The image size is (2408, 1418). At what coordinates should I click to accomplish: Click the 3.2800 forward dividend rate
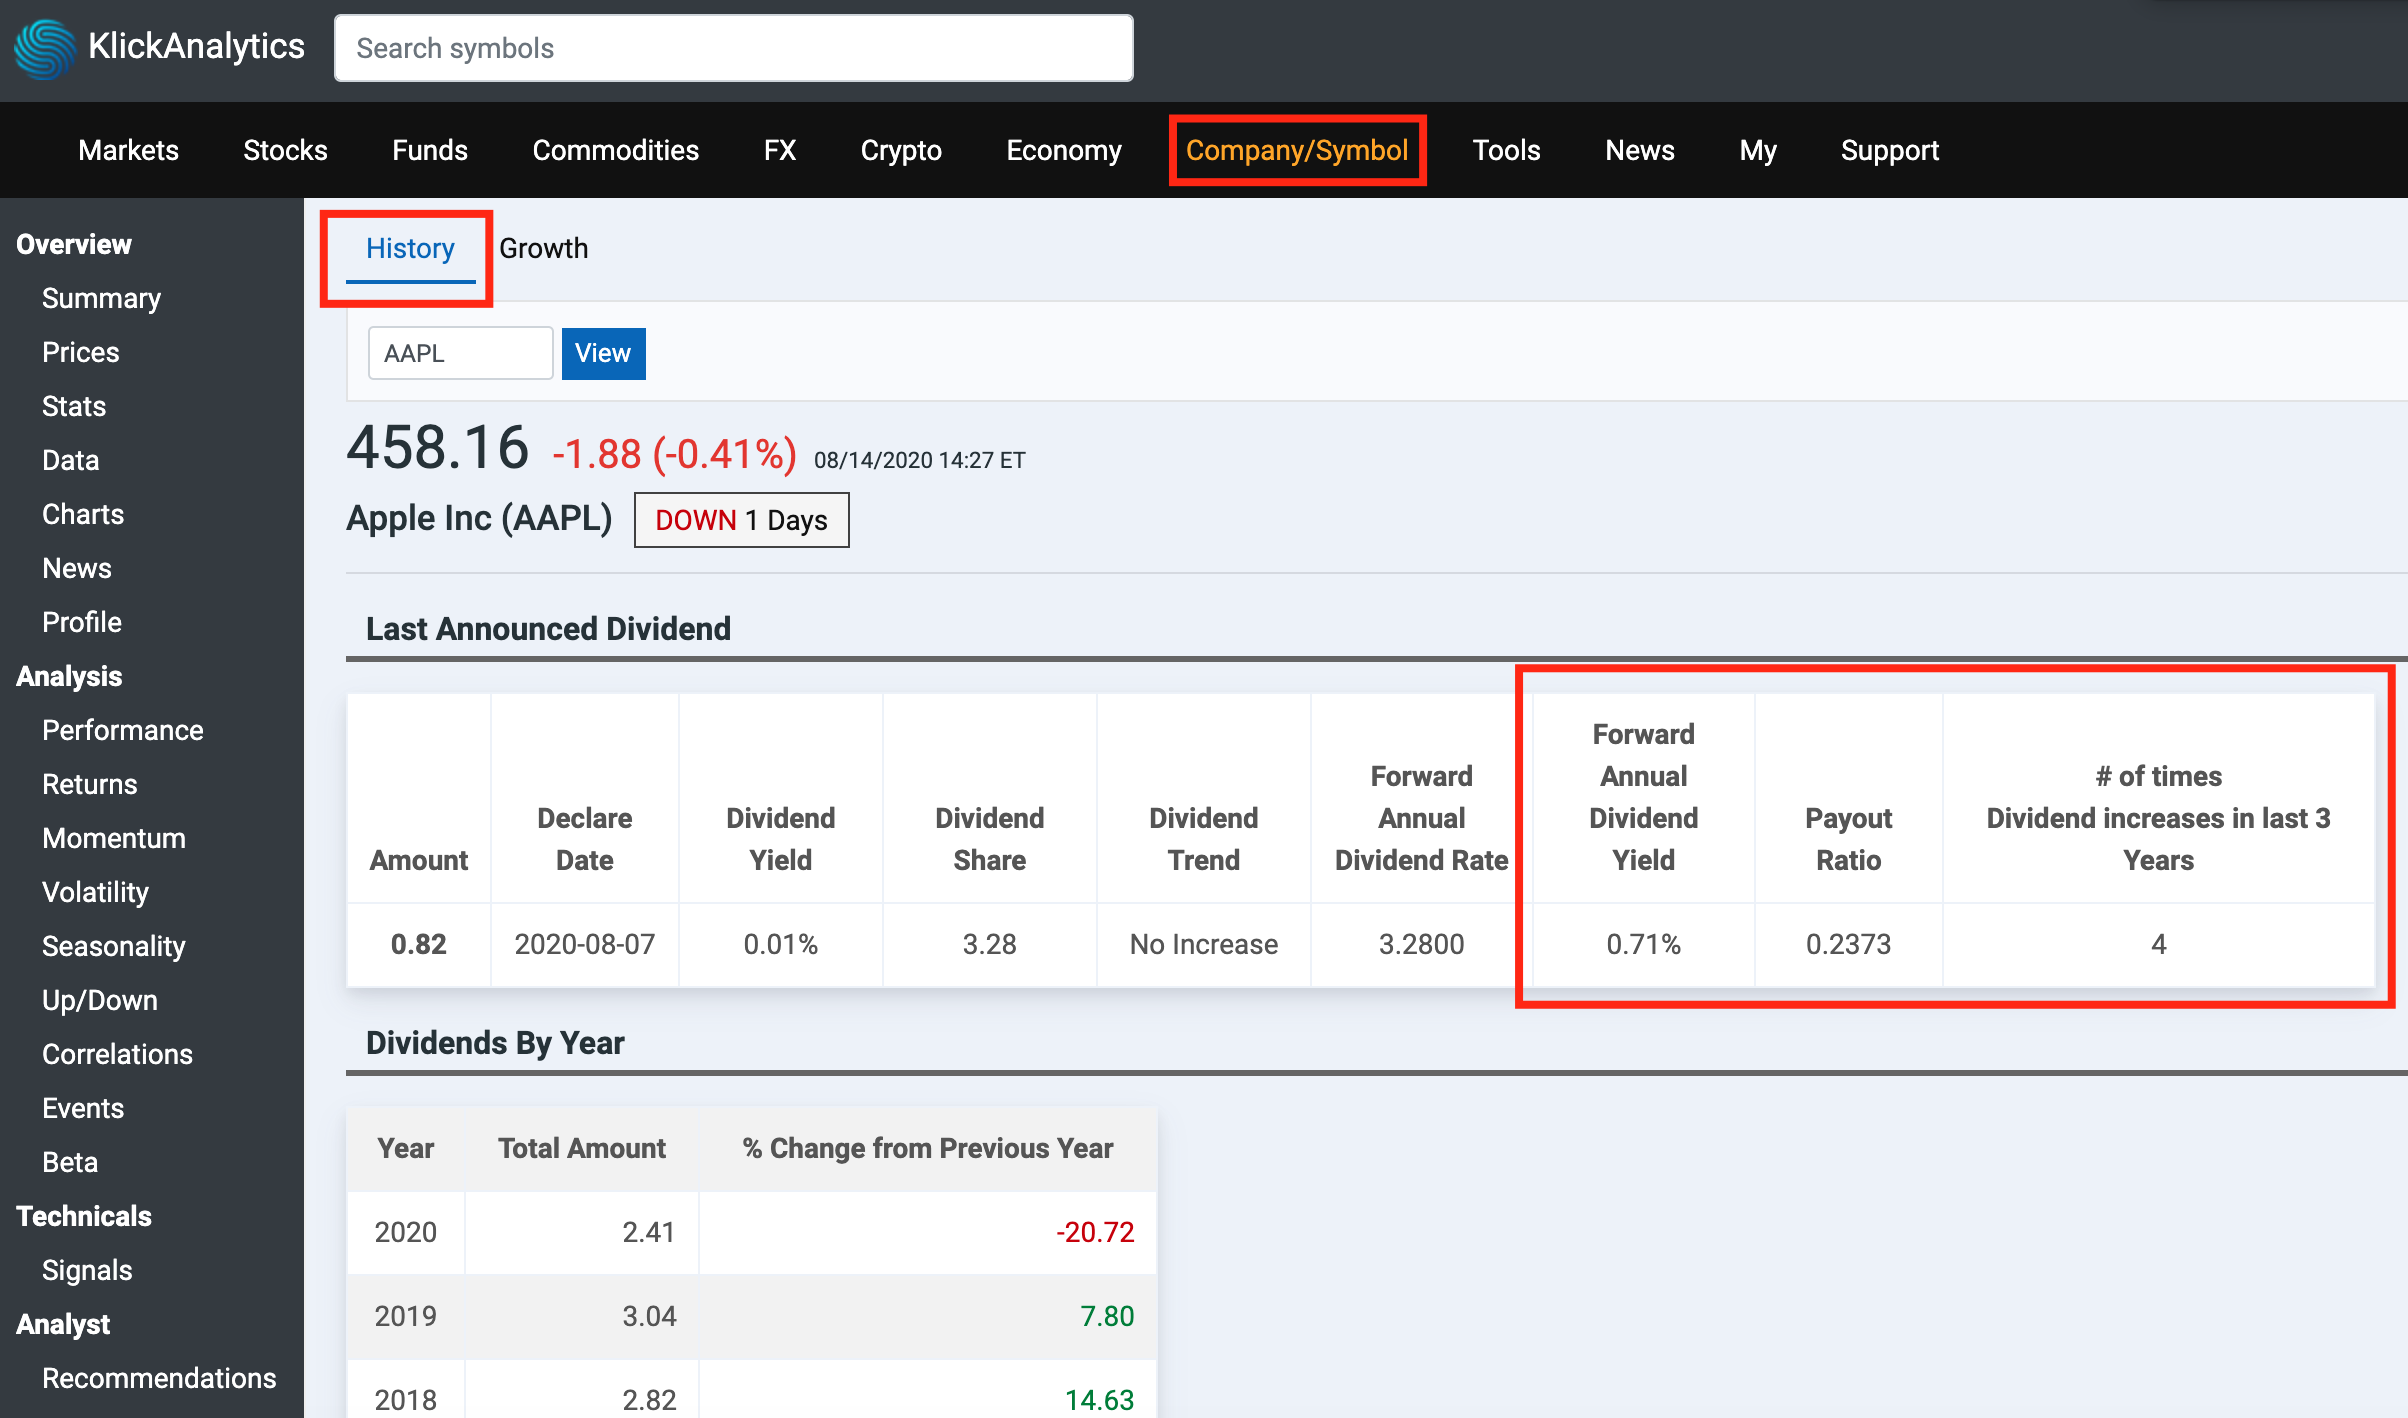pos(1421,944)
